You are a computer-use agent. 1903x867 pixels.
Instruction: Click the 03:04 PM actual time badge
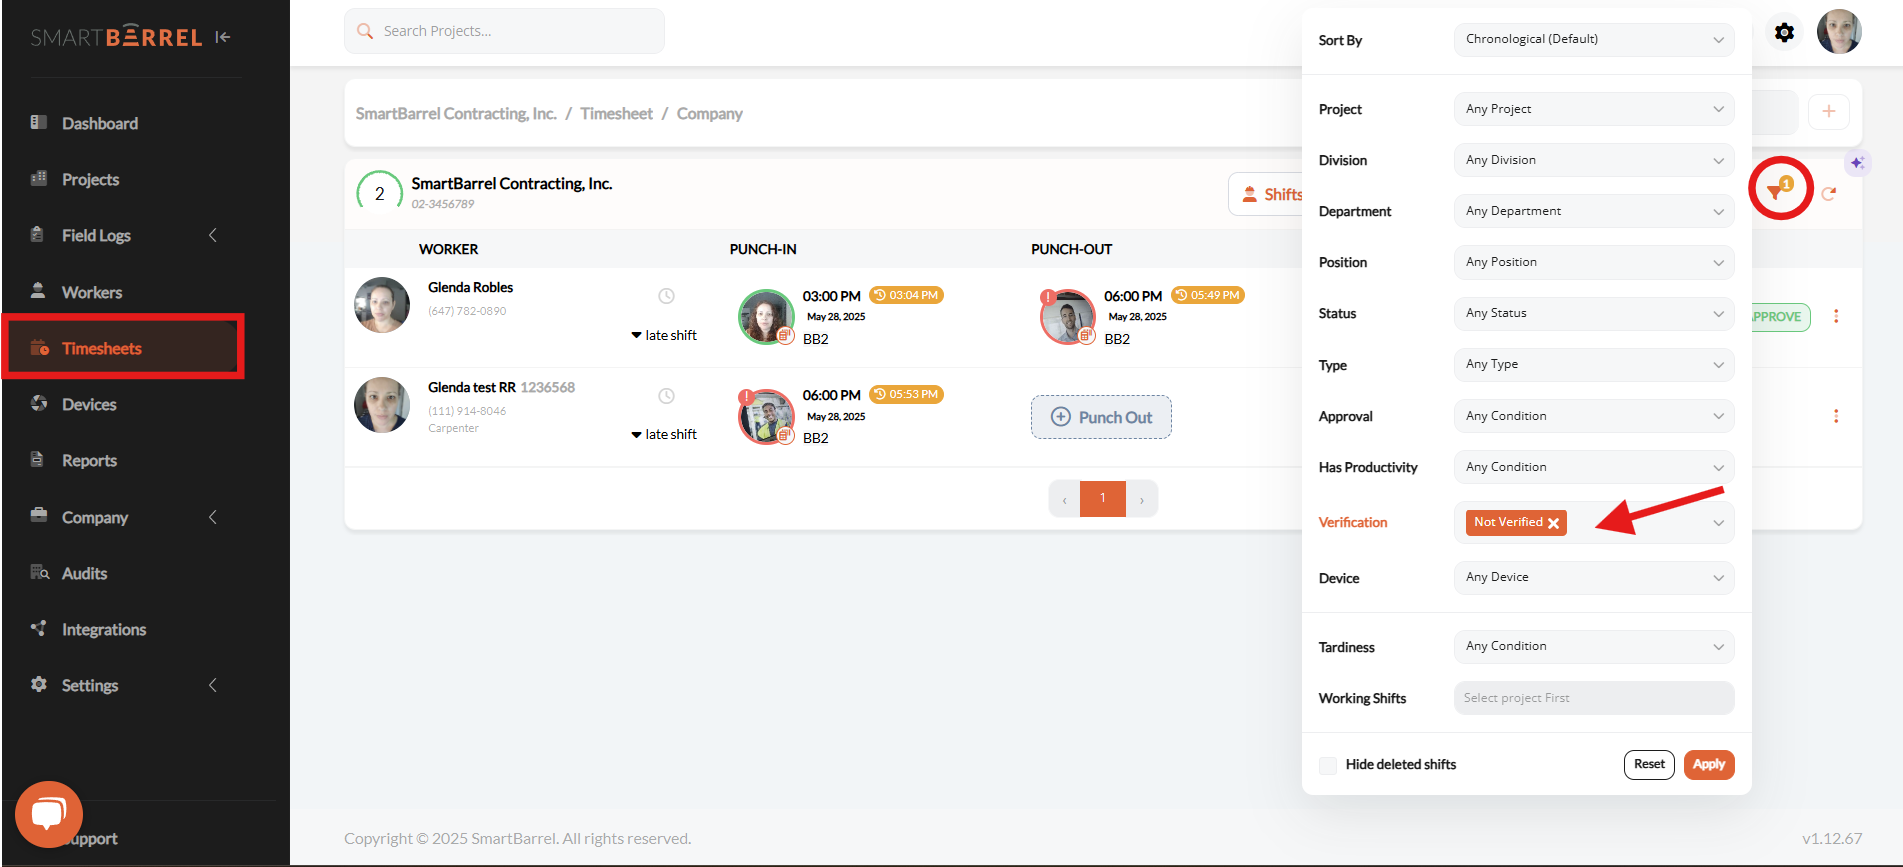tap(906, 295)
